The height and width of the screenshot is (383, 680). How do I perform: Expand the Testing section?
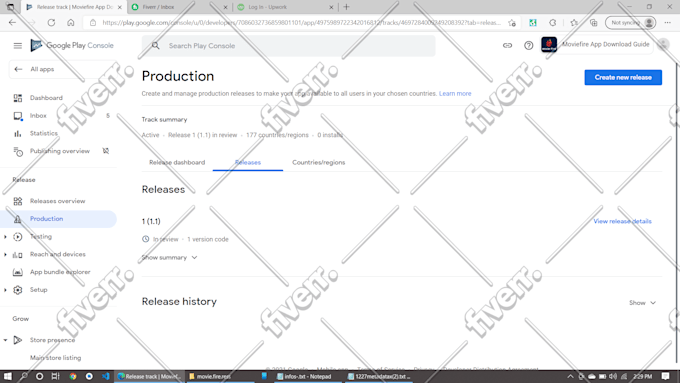tap(5, 237)
